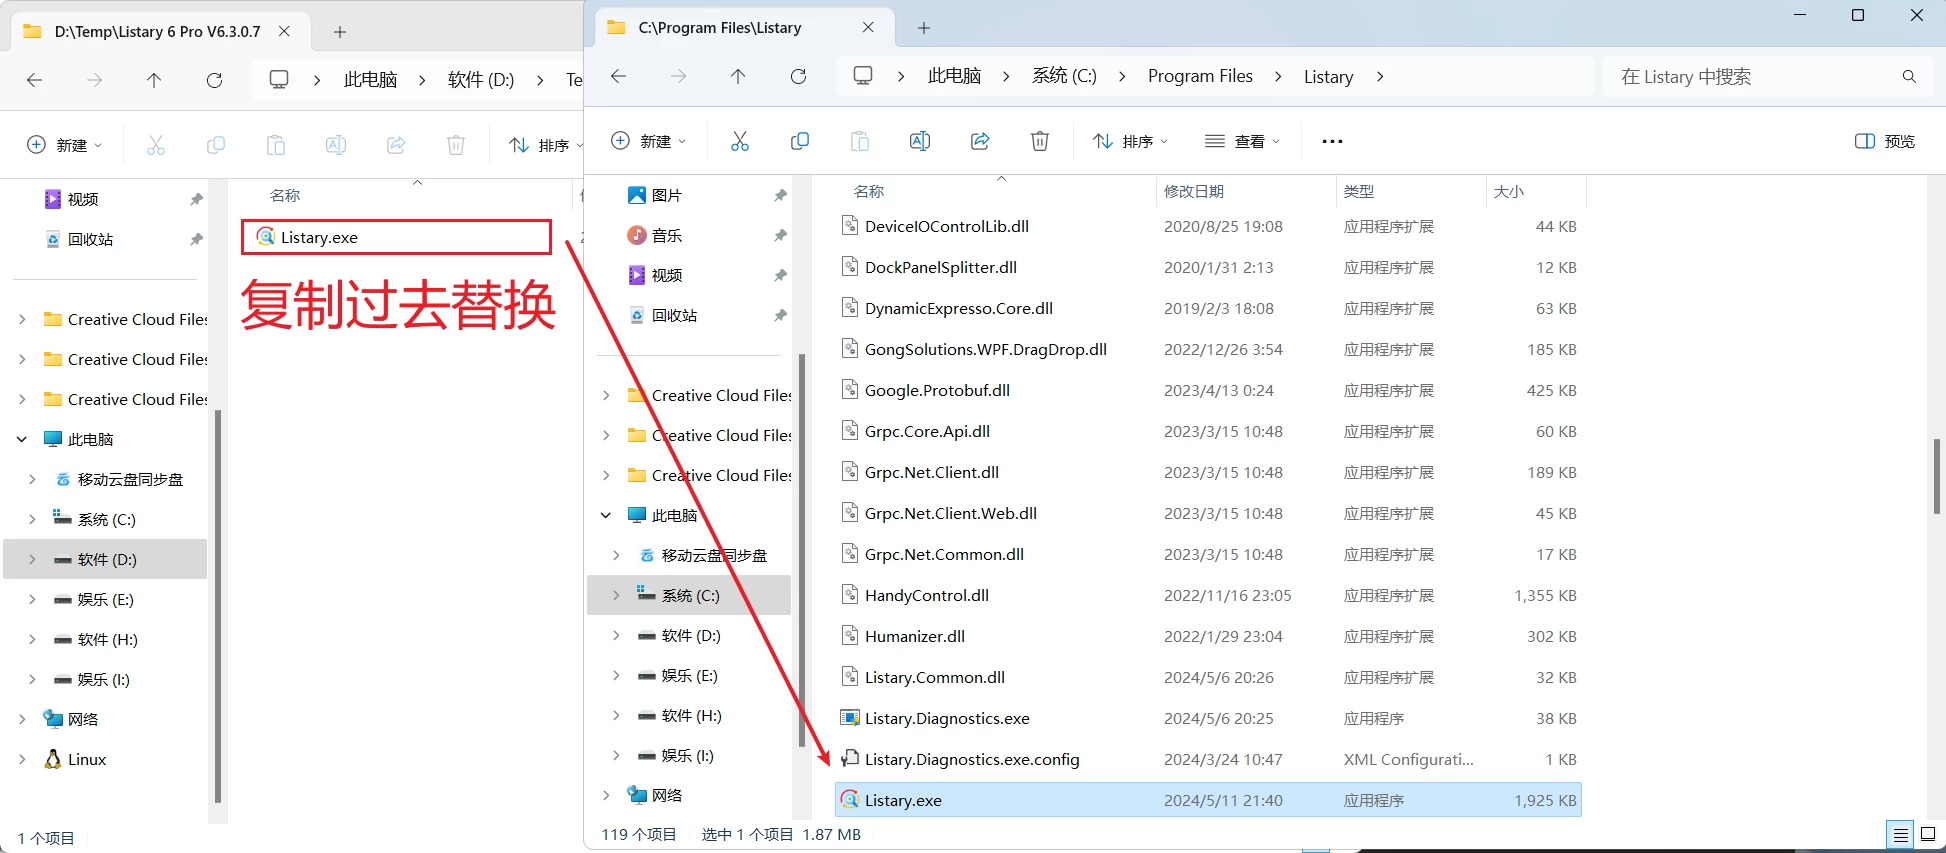Expand 软件 (D:) in D:\Temp window sidebar

pos(32,559)
